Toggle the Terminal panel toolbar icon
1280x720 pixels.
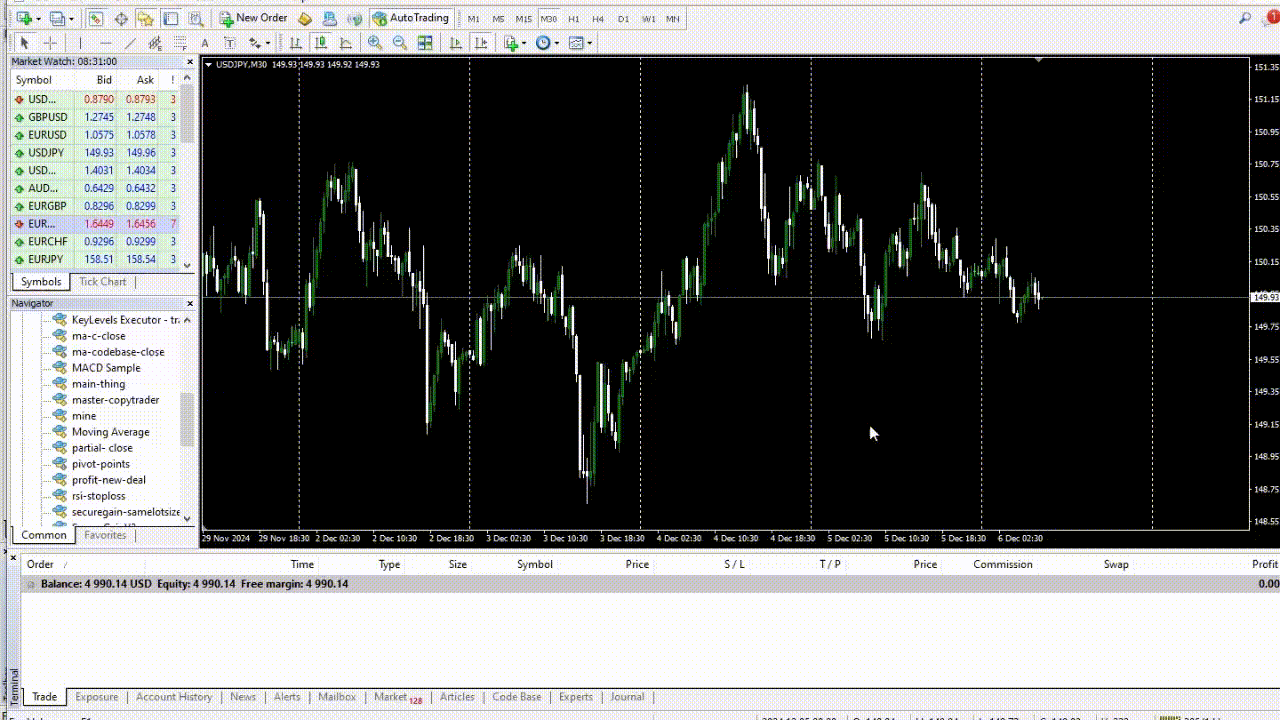click(x=171, y=18)
